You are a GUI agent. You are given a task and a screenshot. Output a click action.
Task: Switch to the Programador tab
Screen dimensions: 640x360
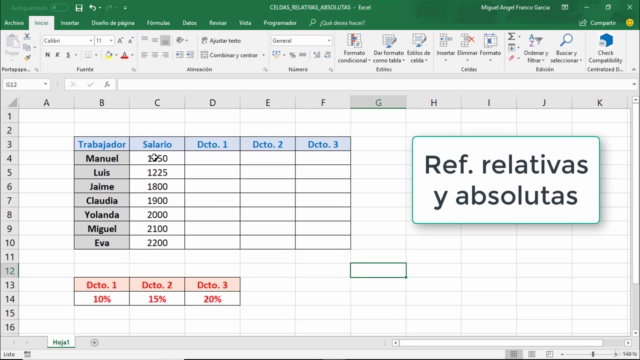pos(280,23)
